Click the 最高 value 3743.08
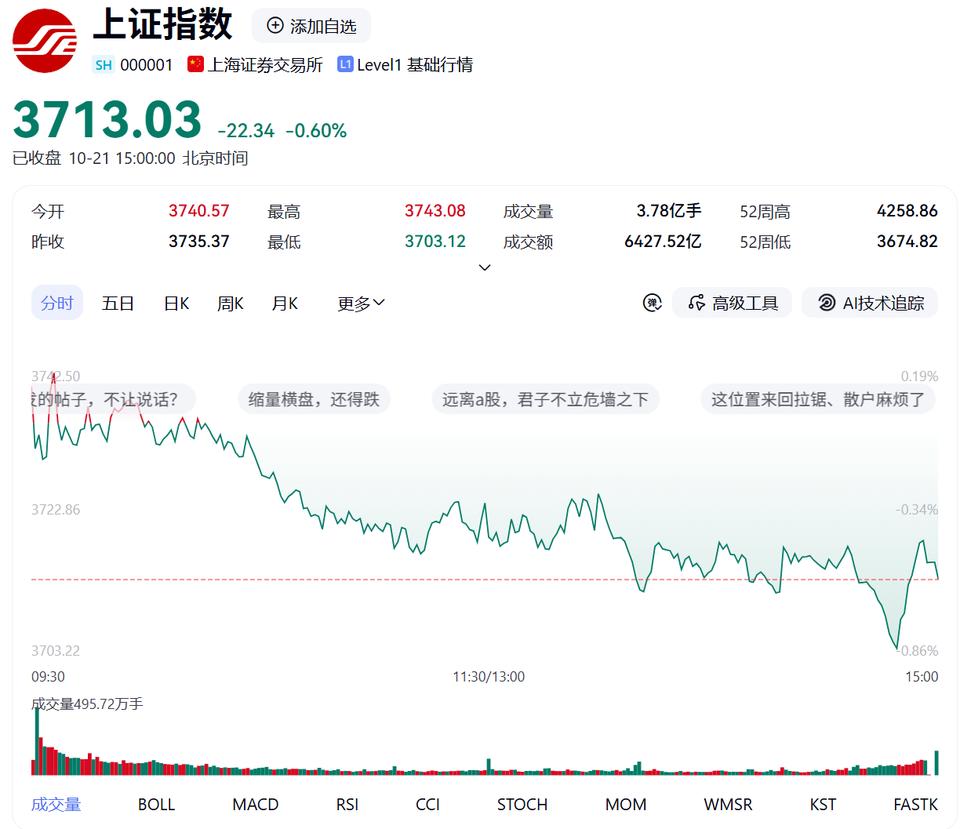 coord(435,211)
